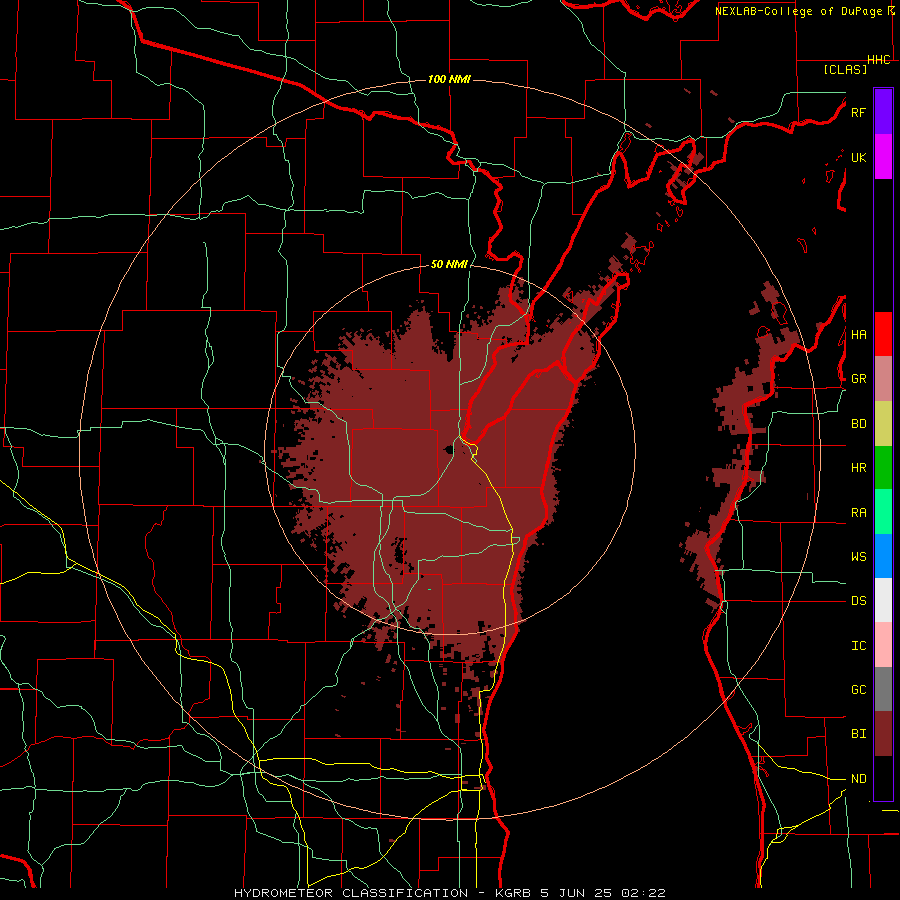900x900 pixels.
Task: Click the HA red legend swatch
Action: pyautogui.click(x=883, y=334)
